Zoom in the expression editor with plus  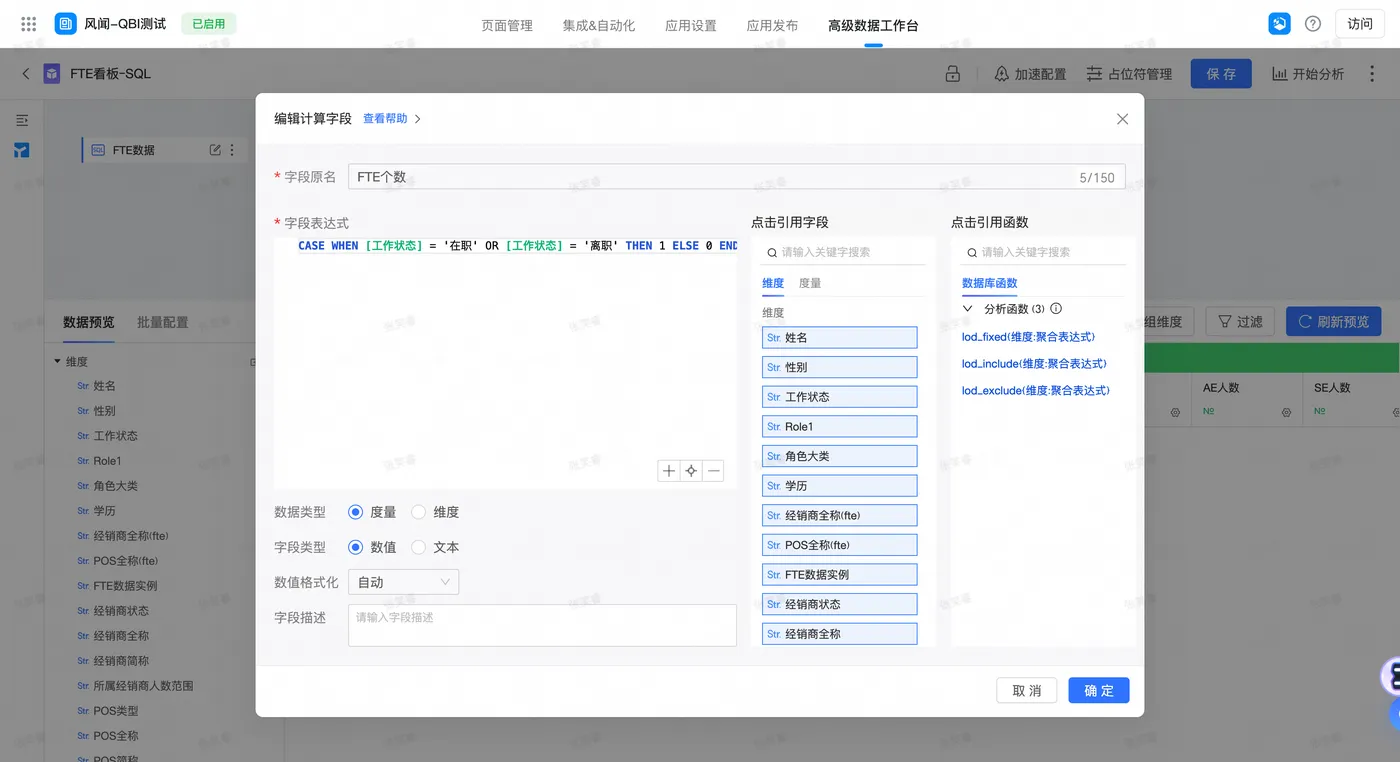[669, 471]
